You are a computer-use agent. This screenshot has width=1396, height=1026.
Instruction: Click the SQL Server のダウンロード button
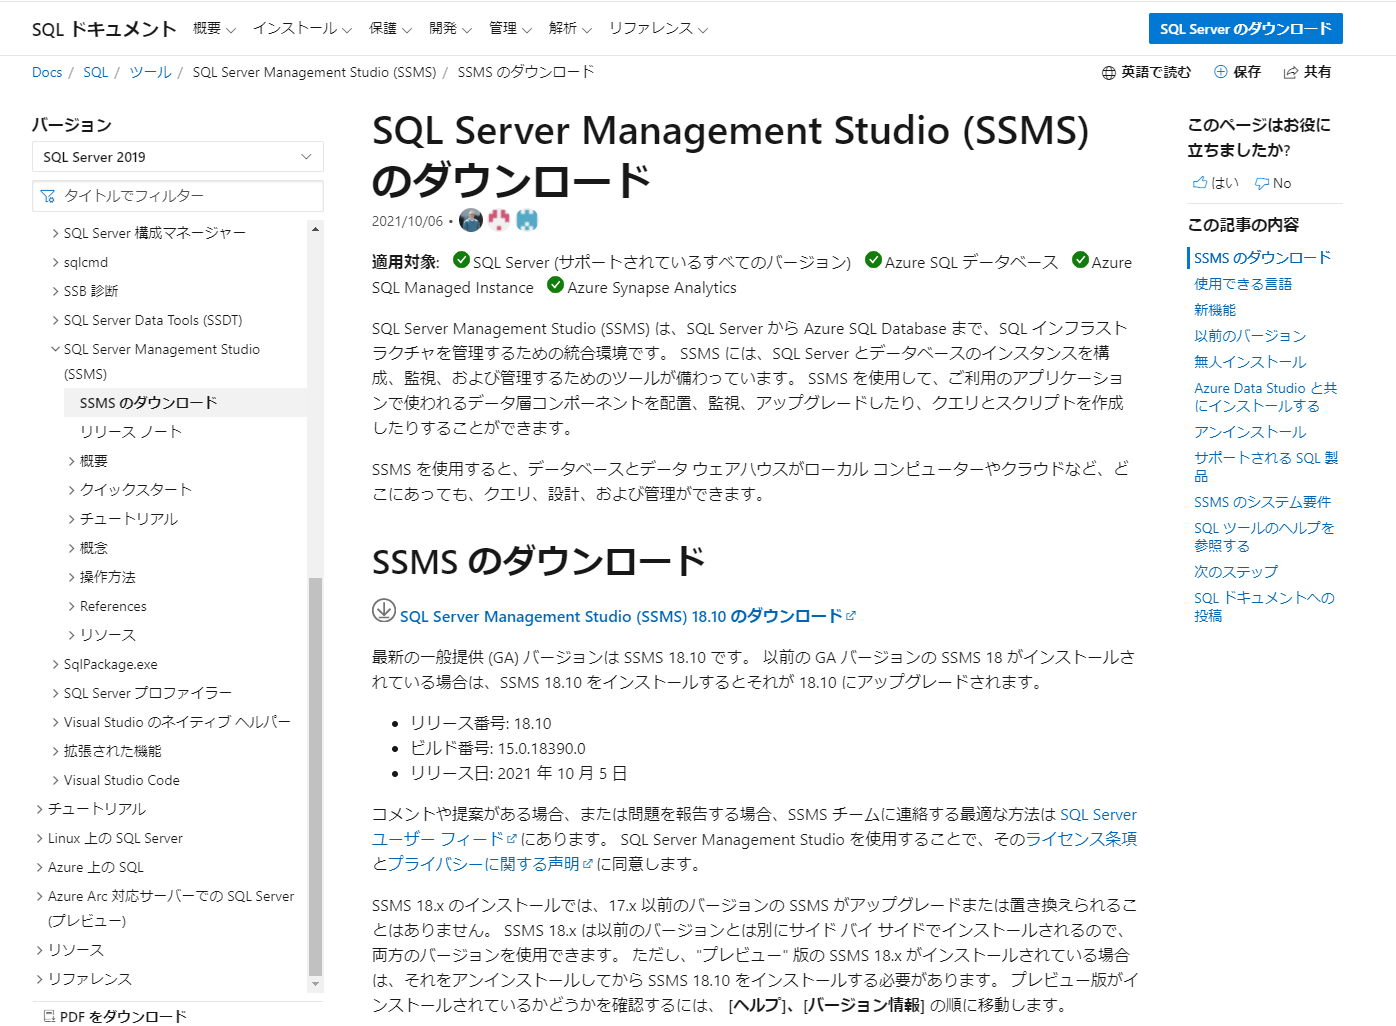click(1245, 28)
